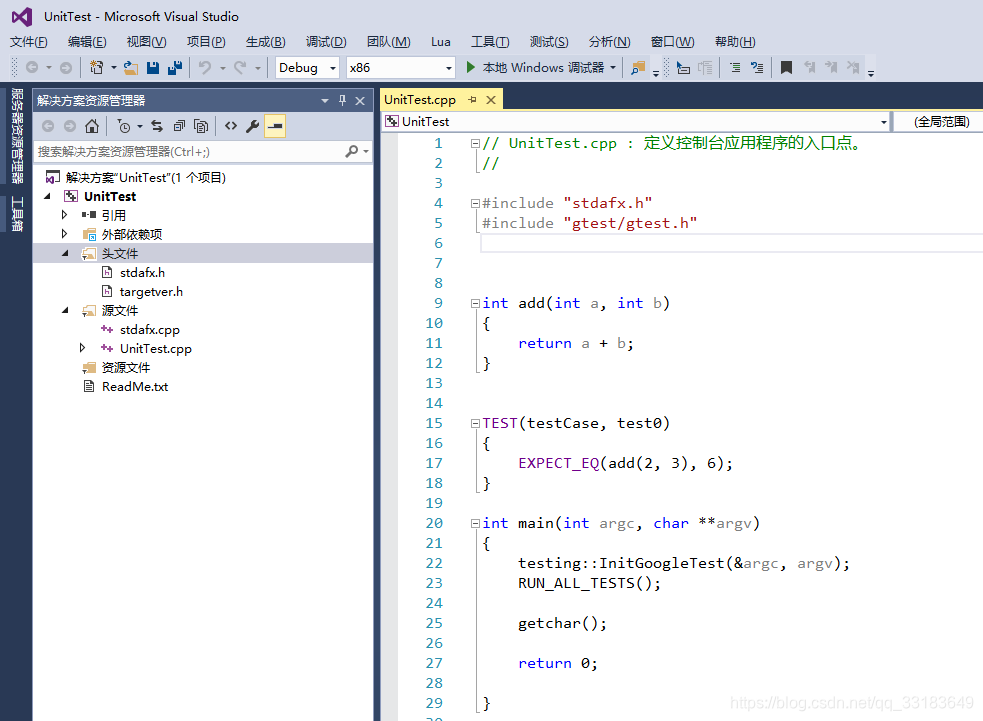Click the Home icon in Solution Explorer
Image resolution: width=983 pixels, height=721 pixels.
point(92,126)
